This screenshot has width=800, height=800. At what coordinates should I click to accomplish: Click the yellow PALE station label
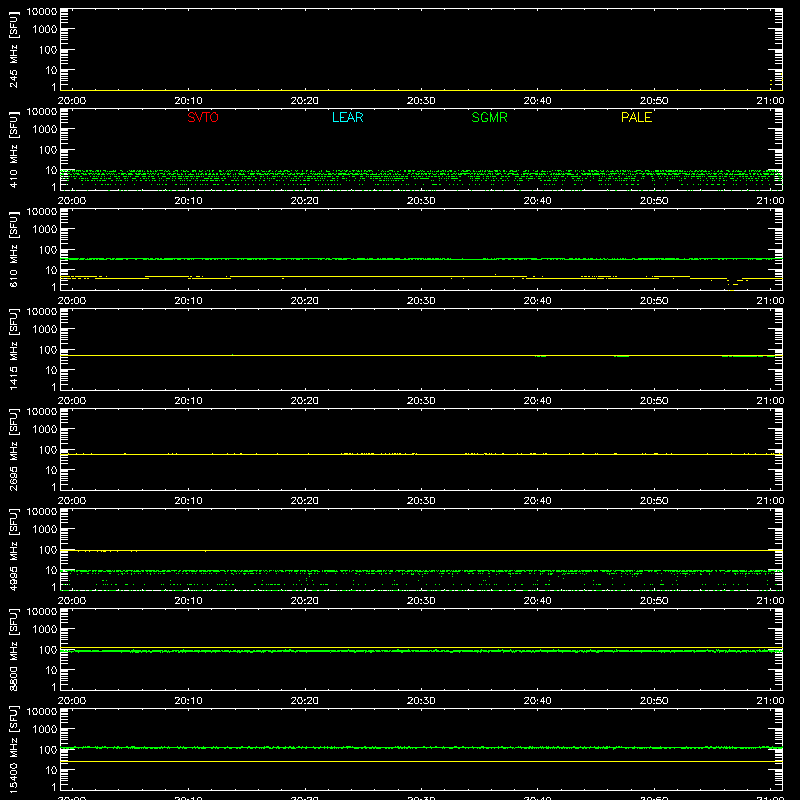636,117
